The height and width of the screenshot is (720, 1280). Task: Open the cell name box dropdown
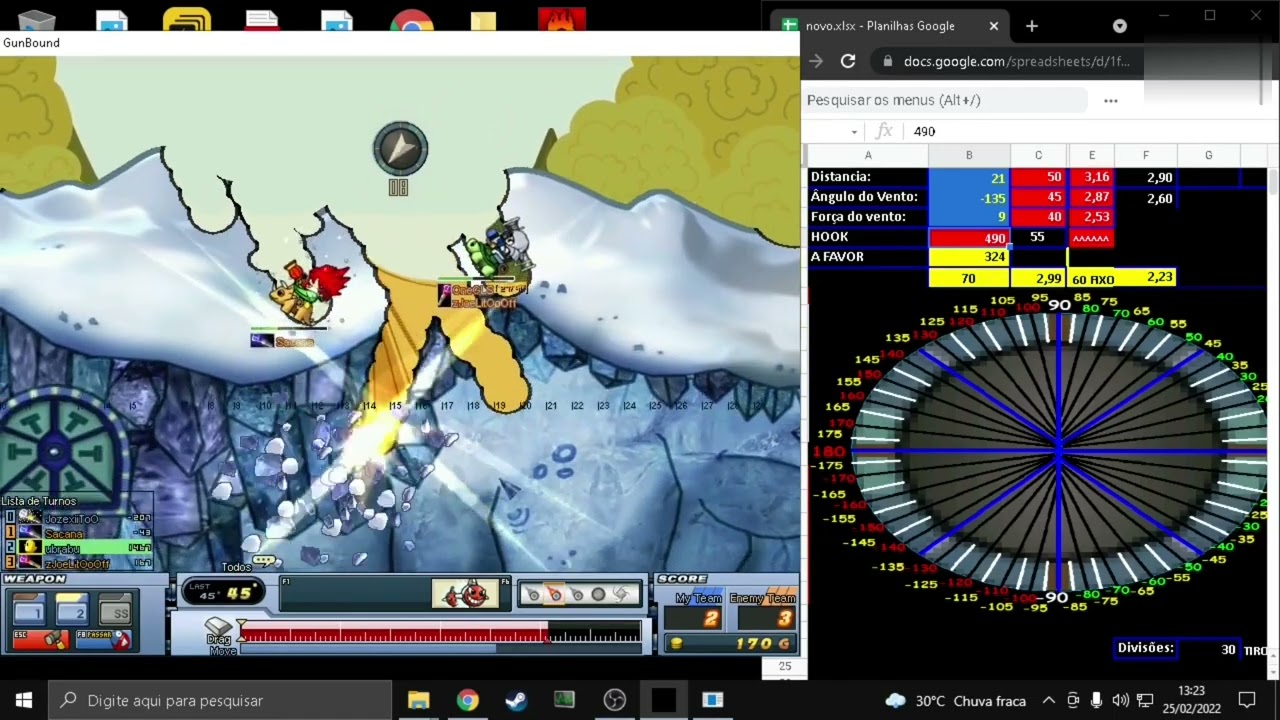854,131
